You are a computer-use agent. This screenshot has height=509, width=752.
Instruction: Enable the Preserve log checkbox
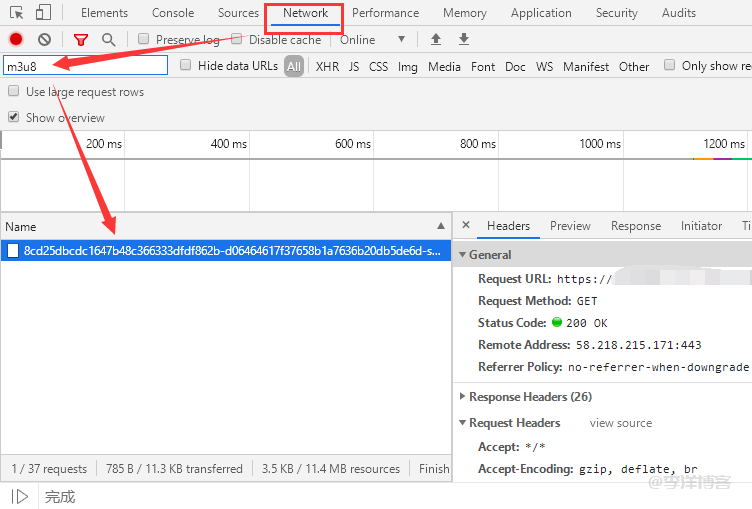pos(144,39)
